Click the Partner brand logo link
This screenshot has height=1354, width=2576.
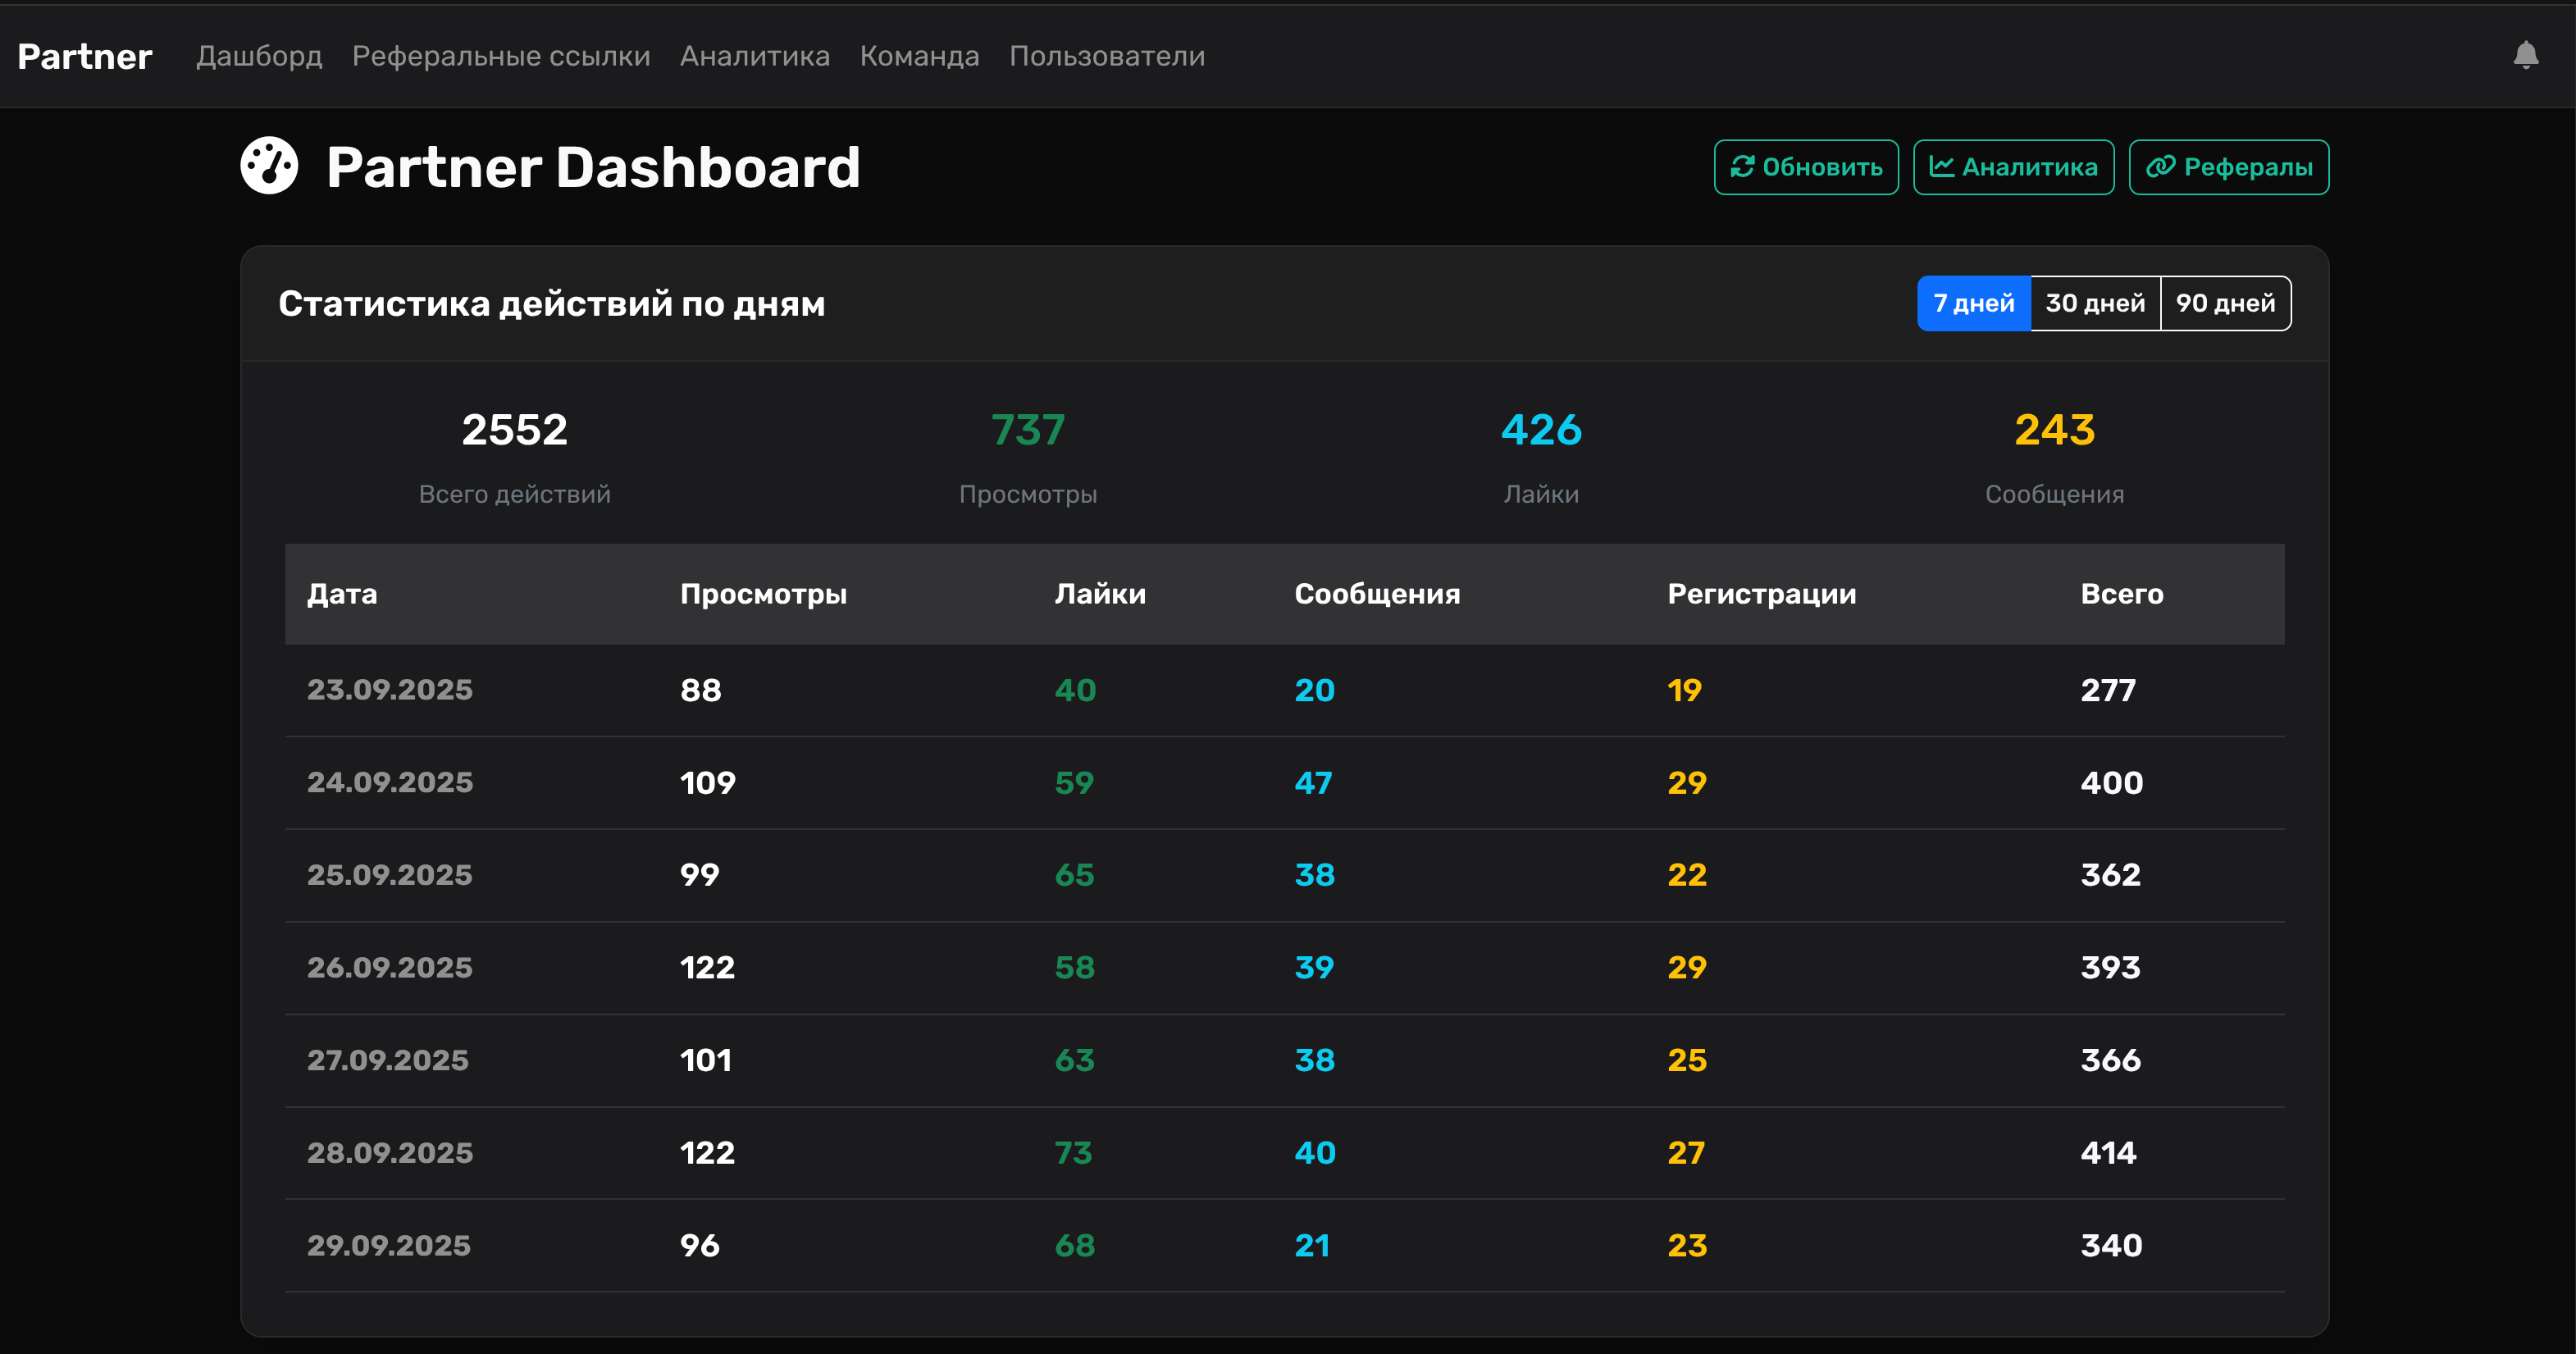[x=85, y=56]
